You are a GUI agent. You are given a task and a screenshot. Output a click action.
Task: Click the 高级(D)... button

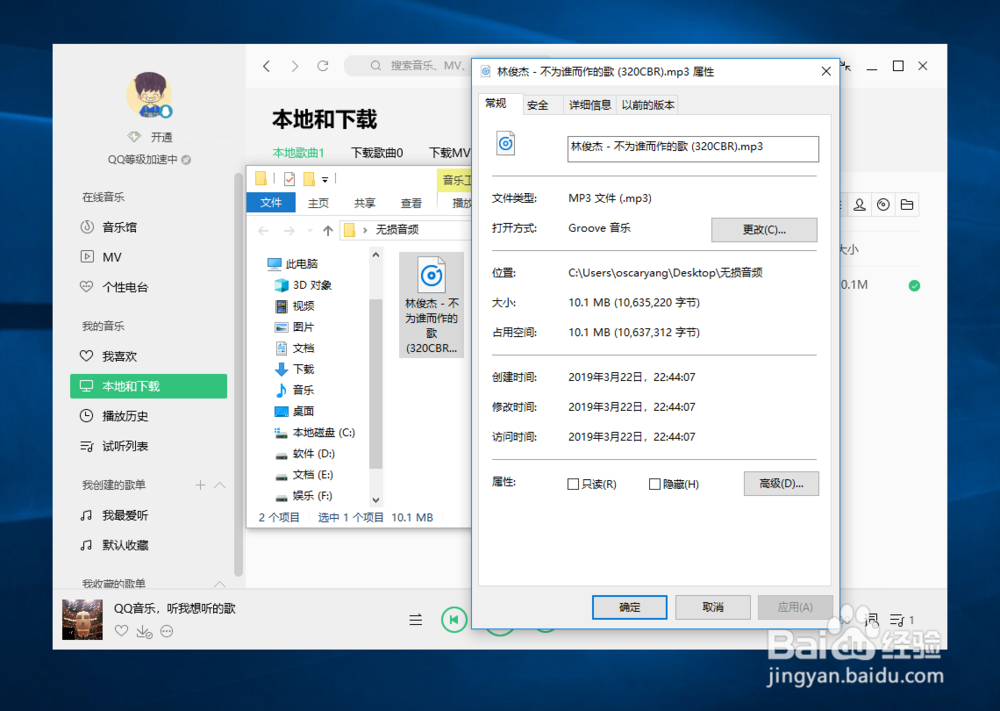click(781, 483)
